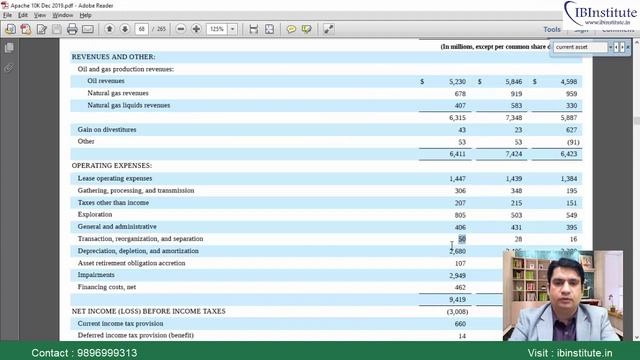Image resolution: width=640 pixels, height=360 pixels.
Task: Click the 125% zoom value field
Action: [x=217, y=29]
